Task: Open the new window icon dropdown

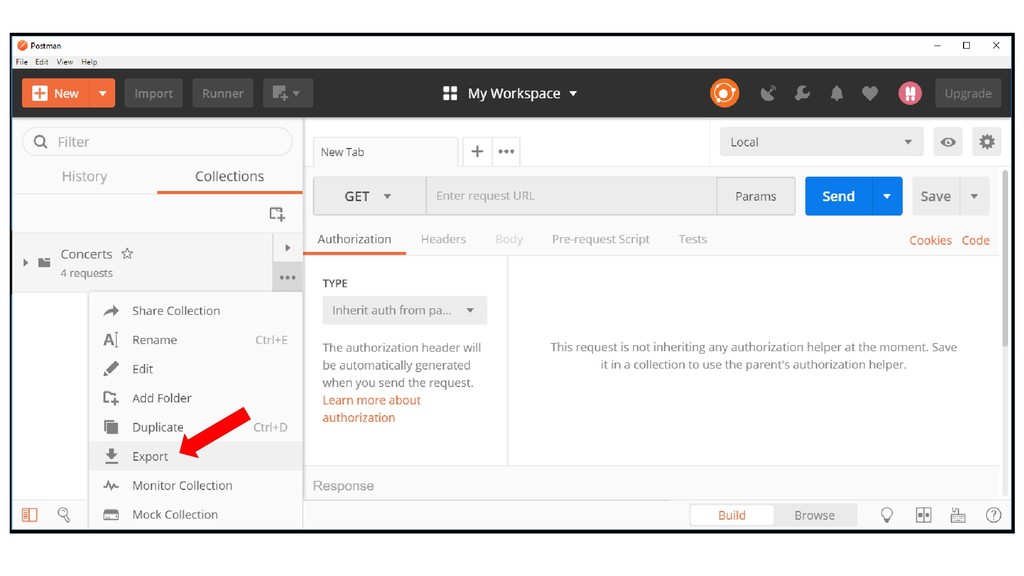Action: point(287,93)
